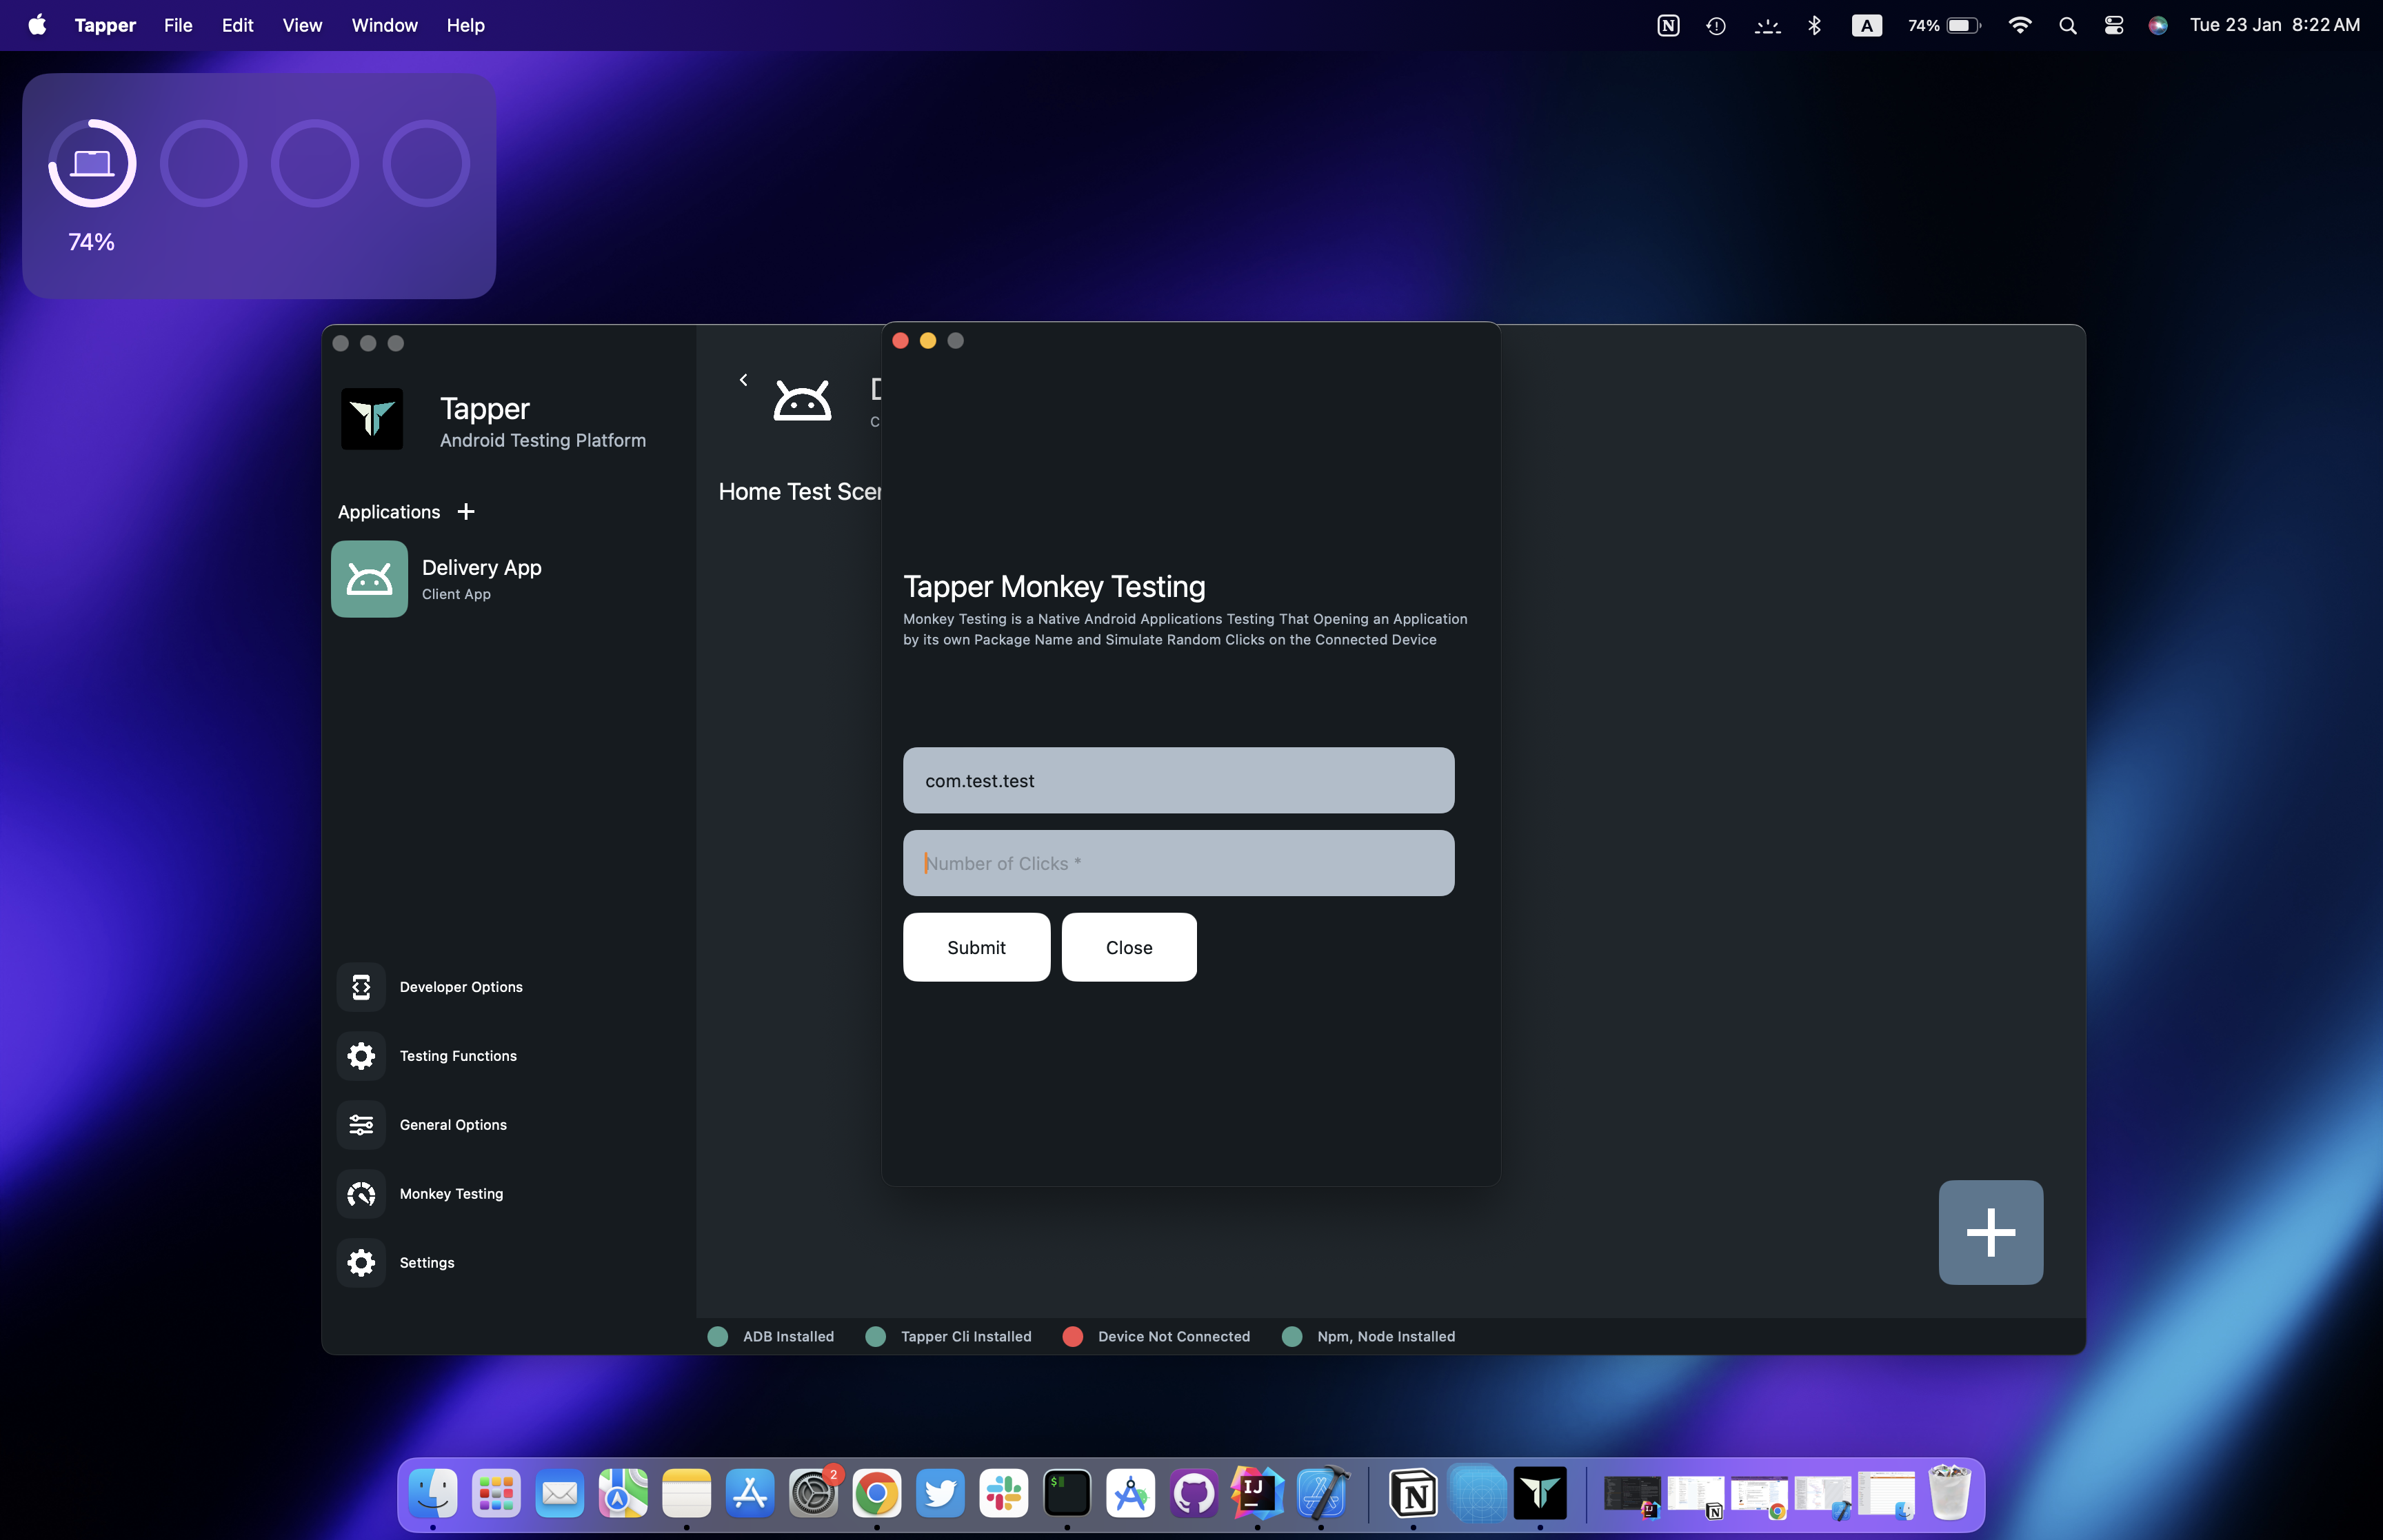Open Google Chrome from the Dock
Image resolution: width=2383 pixels, height=1540 pixels.
pos(877,1494)
